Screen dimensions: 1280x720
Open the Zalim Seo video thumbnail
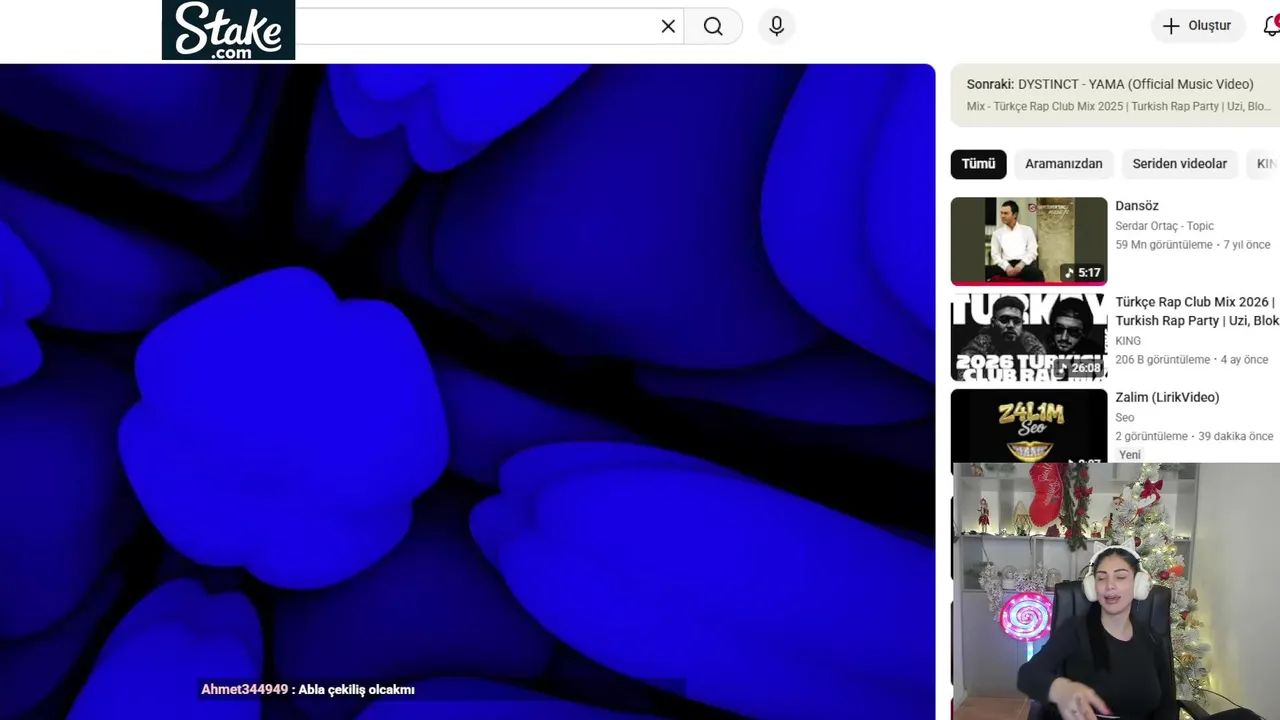pos(1029,426)
